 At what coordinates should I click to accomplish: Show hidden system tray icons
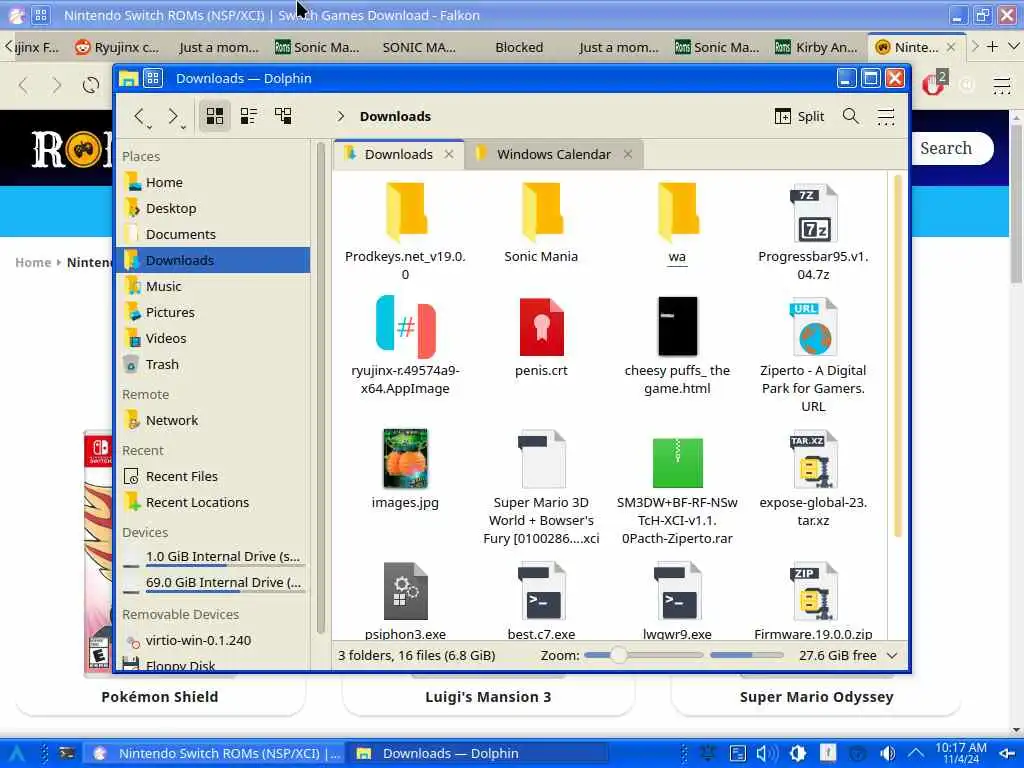pyautogui.click(x=916, y=754)
